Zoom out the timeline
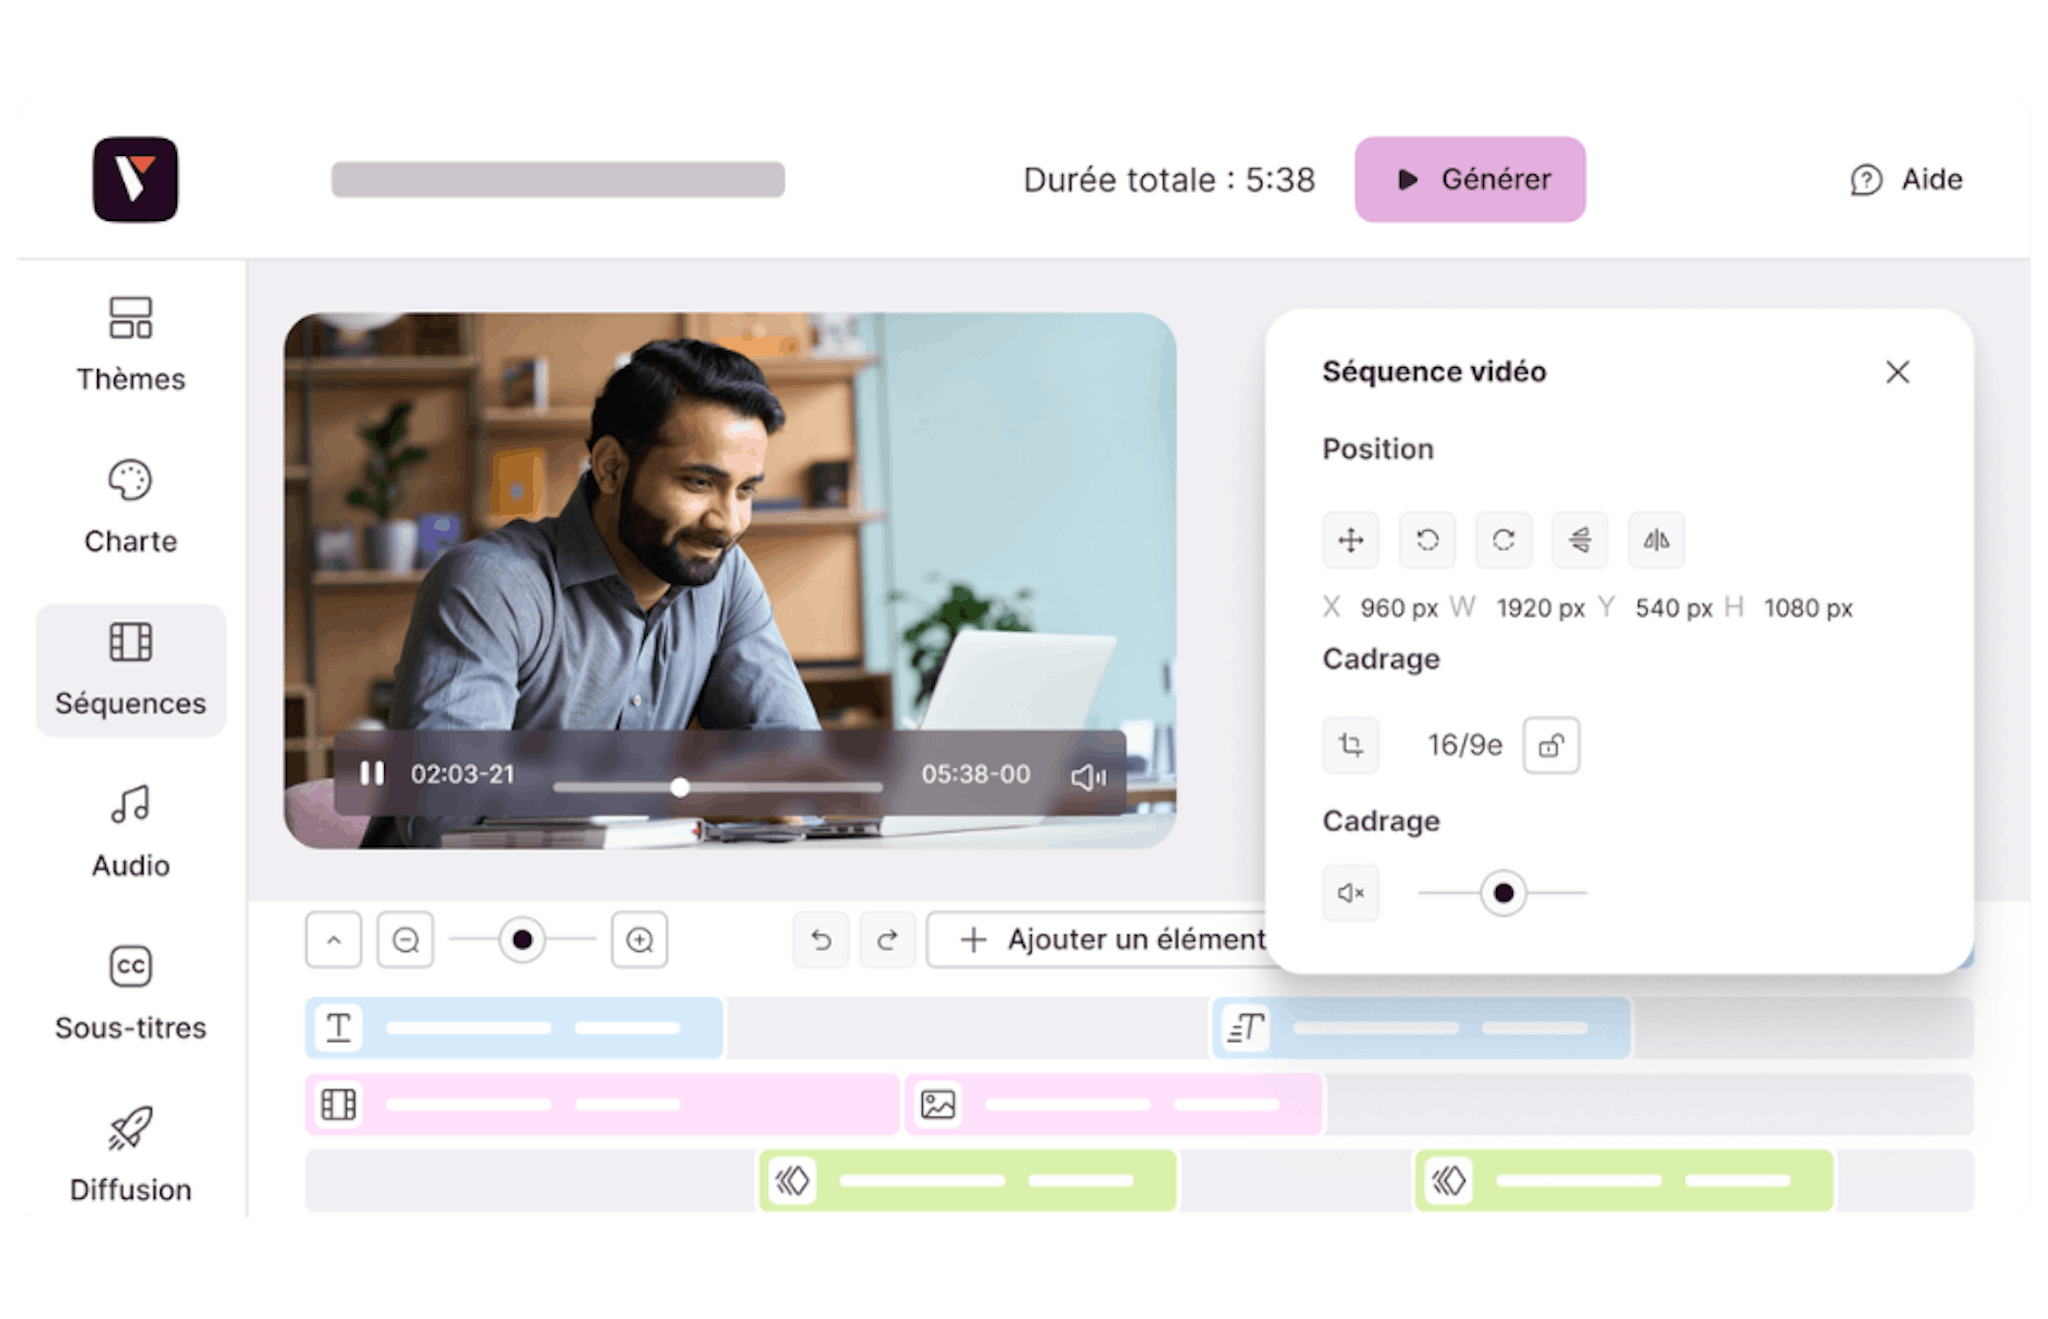Viewport: 2048px width, 1319px height. (405, 940)
